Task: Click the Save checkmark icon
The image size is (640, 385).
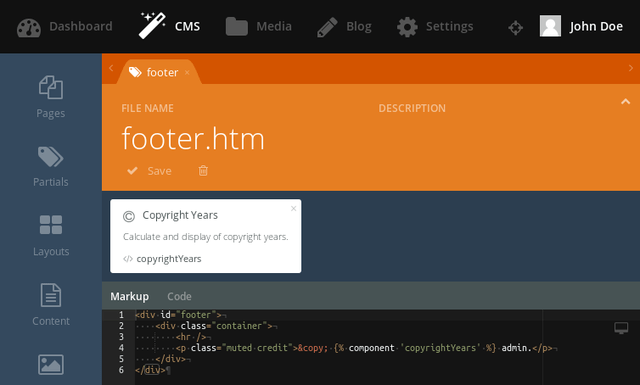Action: click(132, 171)
